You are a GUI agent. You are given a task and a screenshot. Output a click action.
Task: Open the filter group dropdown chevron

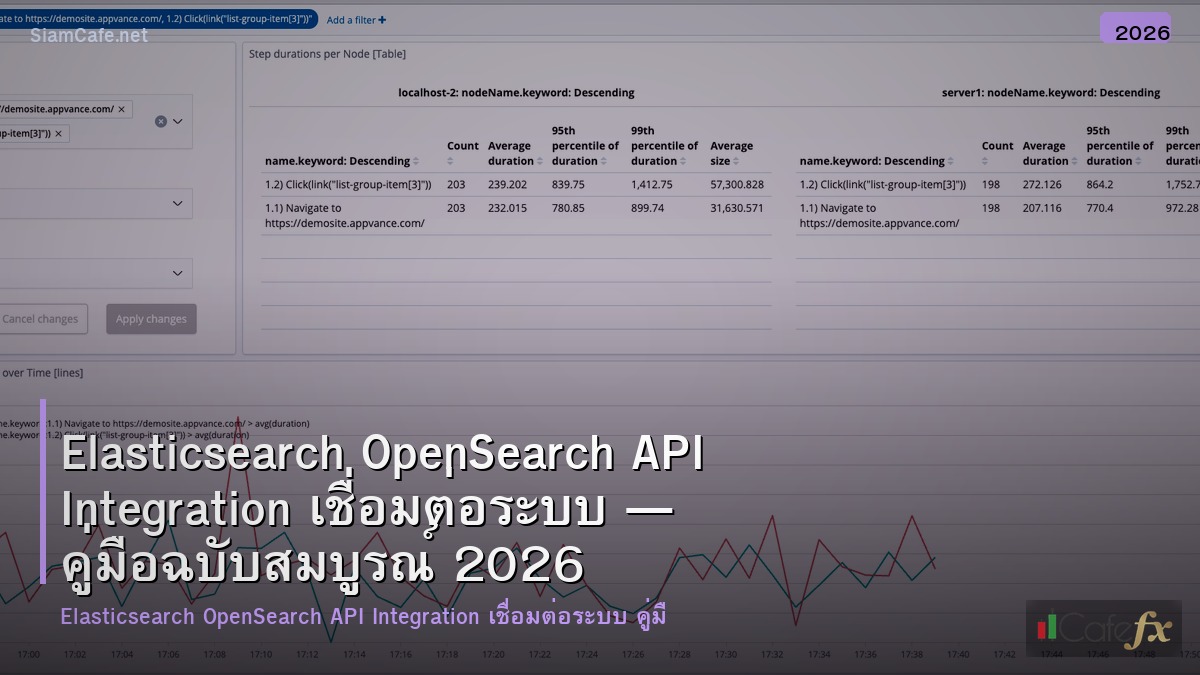tap(178, 121)
